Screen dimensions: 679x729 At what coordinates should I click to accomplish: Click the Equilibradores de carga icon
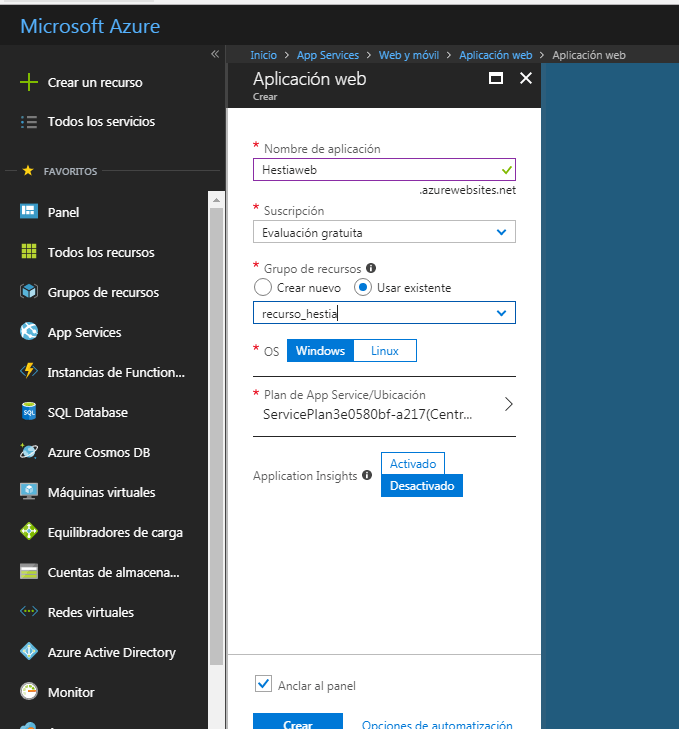point(29,532)
